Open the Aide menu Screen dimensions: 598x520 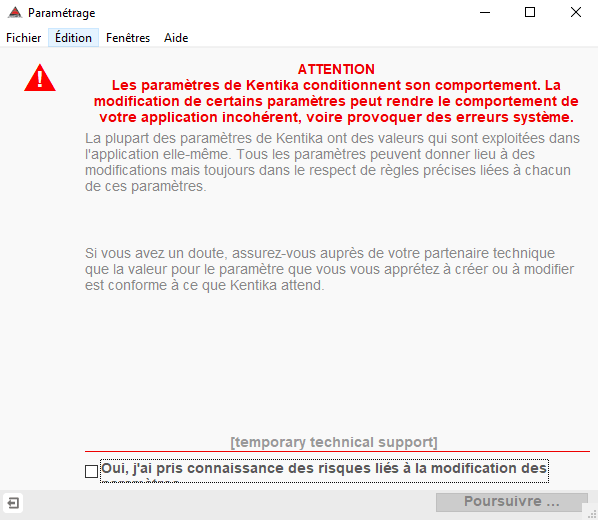coord(176,38)
